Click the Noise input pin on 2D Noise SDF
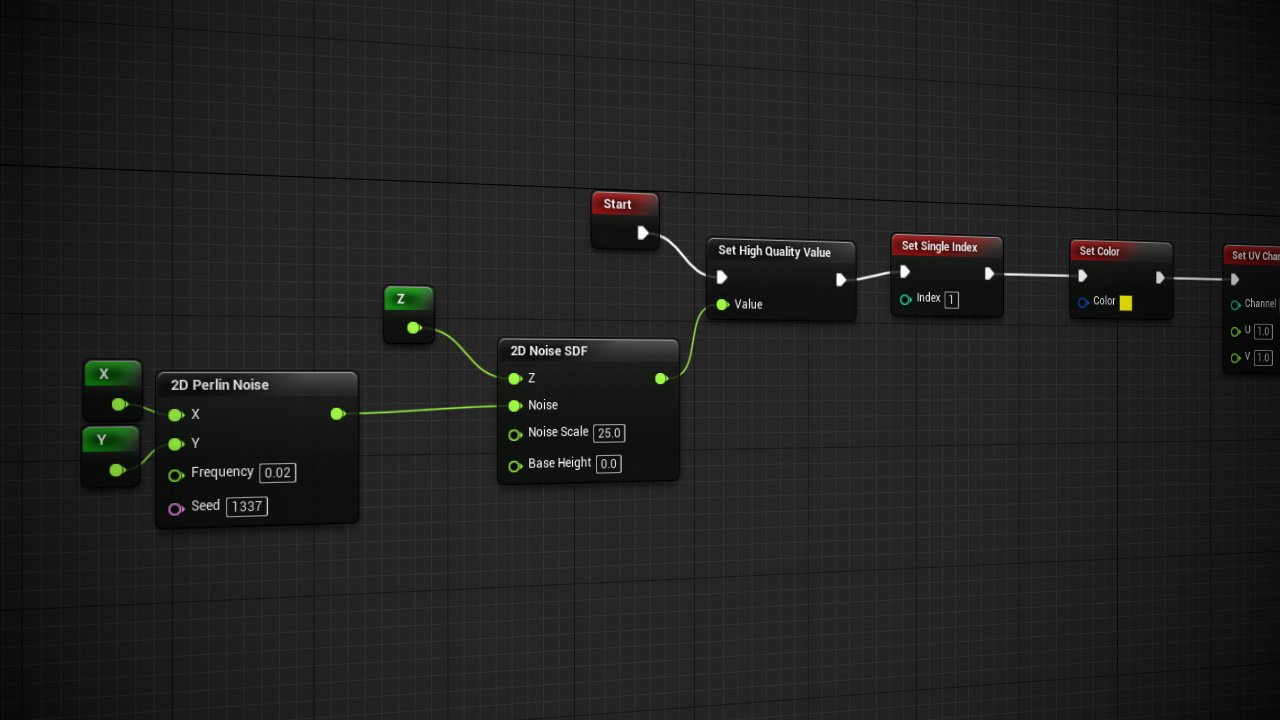The image size is (1280, 720). coord(515,405)
